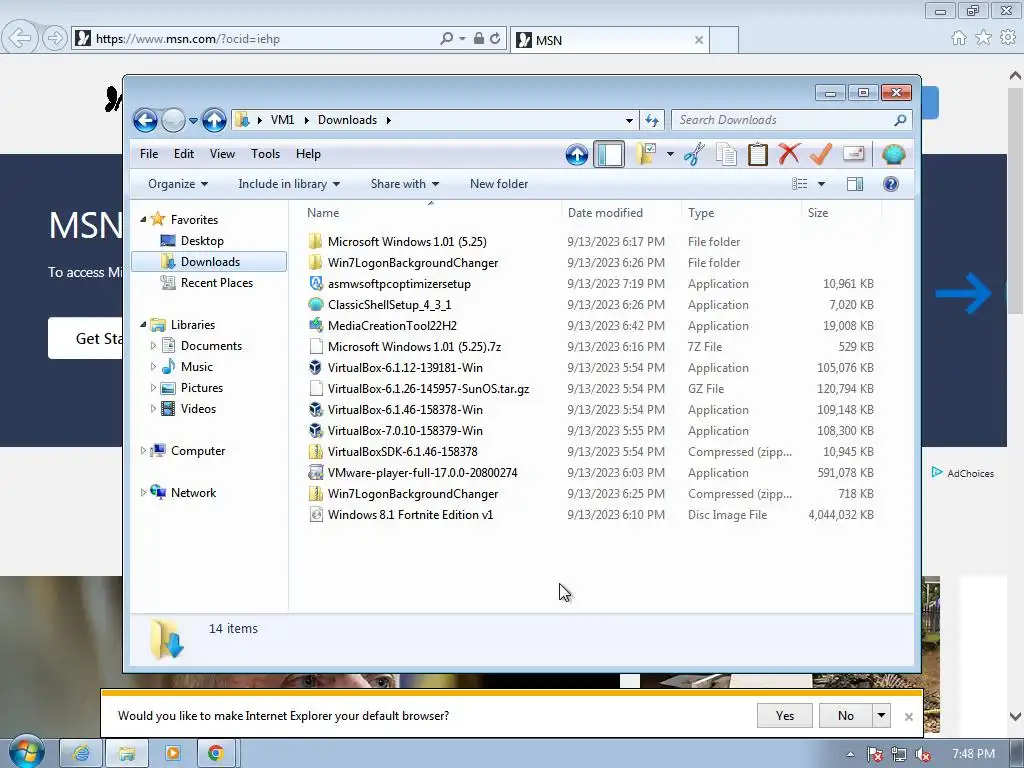Image resolution: width=1024 pixels, height=768 pixels.
Task: Click the Email envelope icon in toolbar
Action: tap(854, 154)
